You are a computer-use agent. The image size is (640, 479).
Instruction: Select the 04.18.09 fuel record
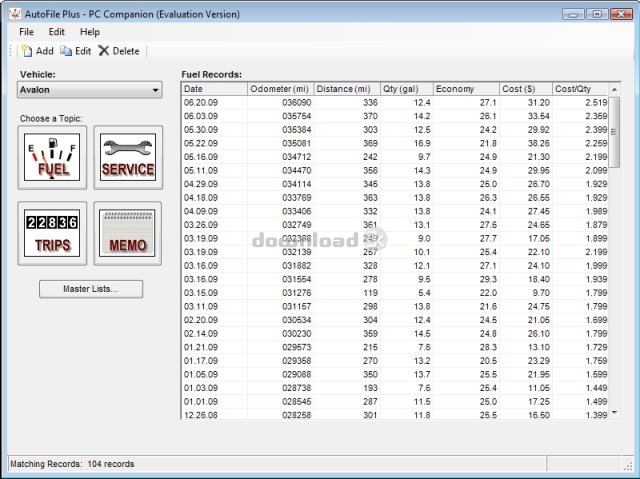[x=395, y=197]
